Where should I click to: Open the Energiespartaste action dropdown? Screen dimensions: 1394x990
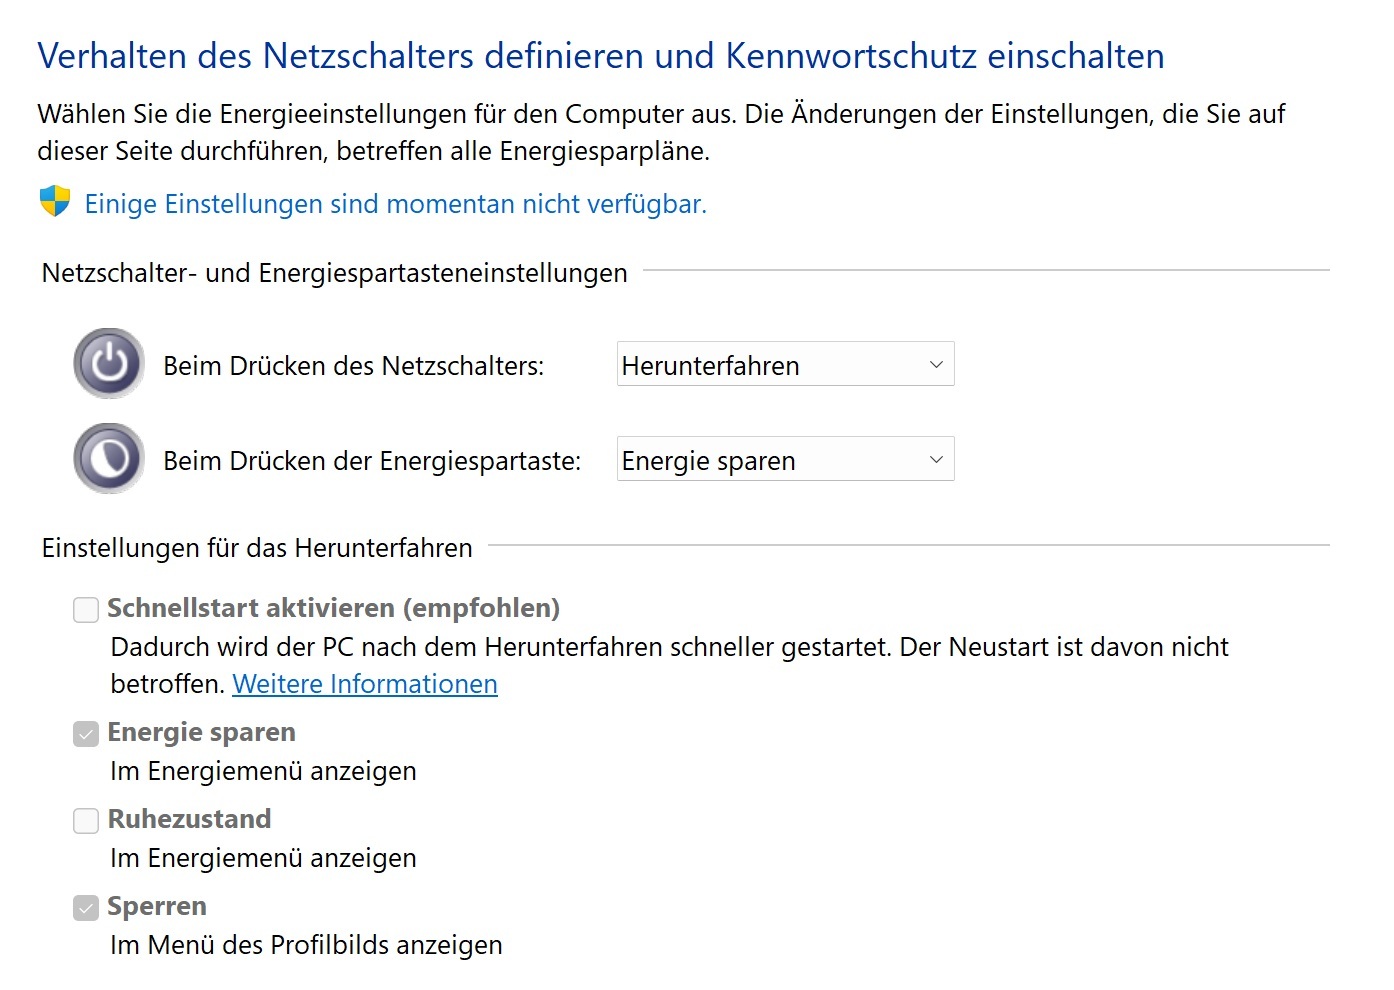point(785,459)
